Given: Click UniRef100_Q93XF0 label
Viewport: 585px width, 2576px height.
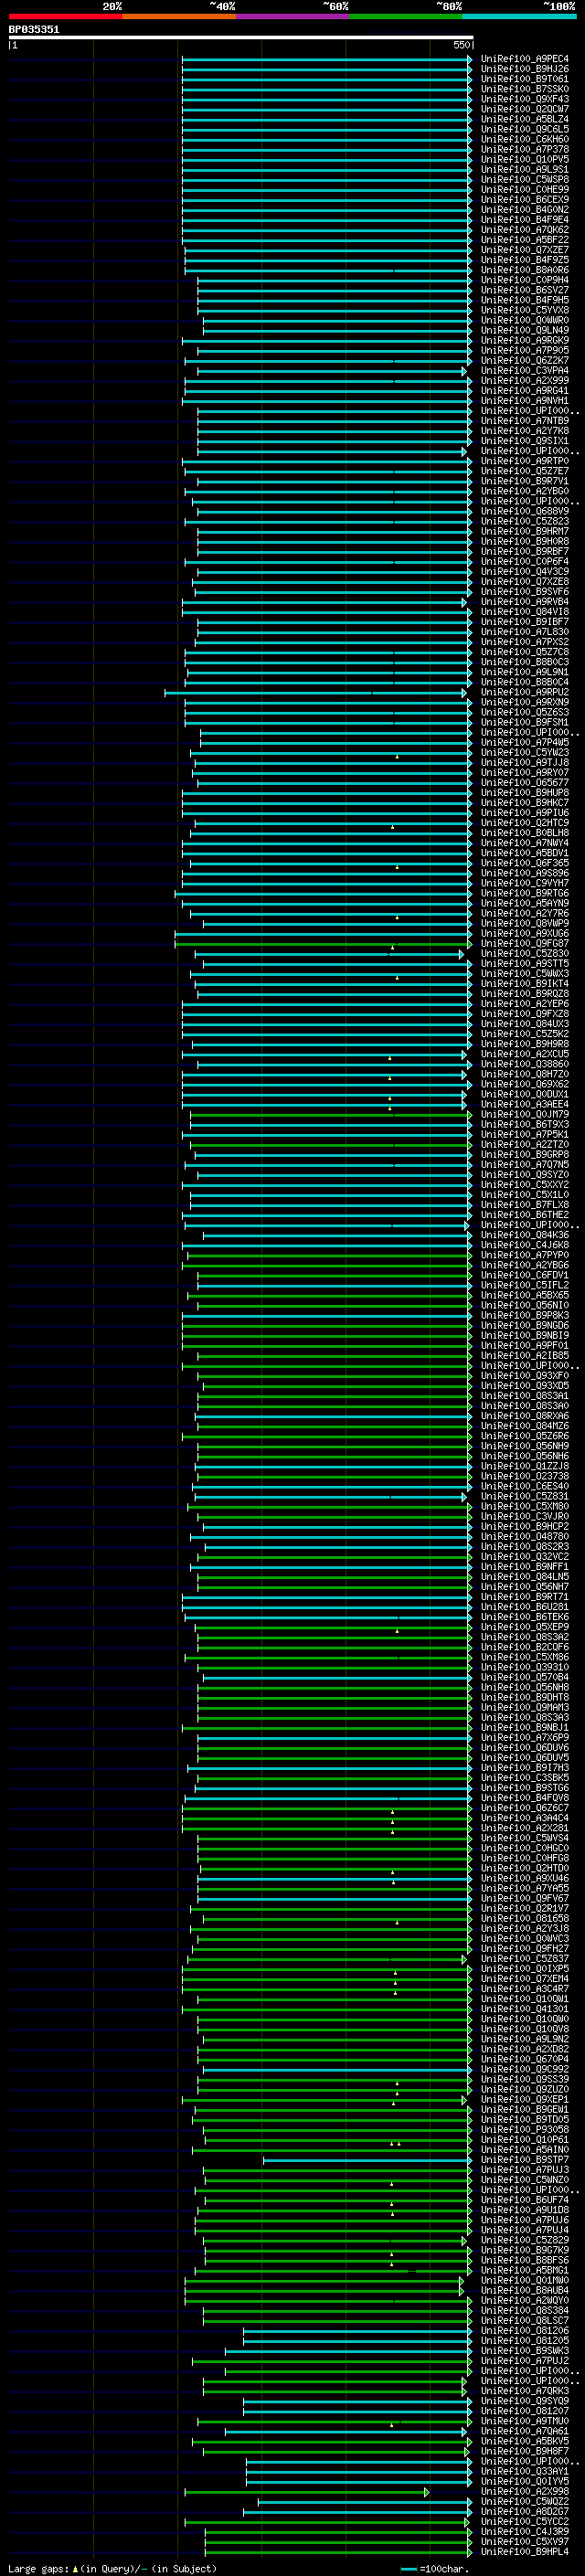Looking at the screenshot, I should coord(524,1376).
